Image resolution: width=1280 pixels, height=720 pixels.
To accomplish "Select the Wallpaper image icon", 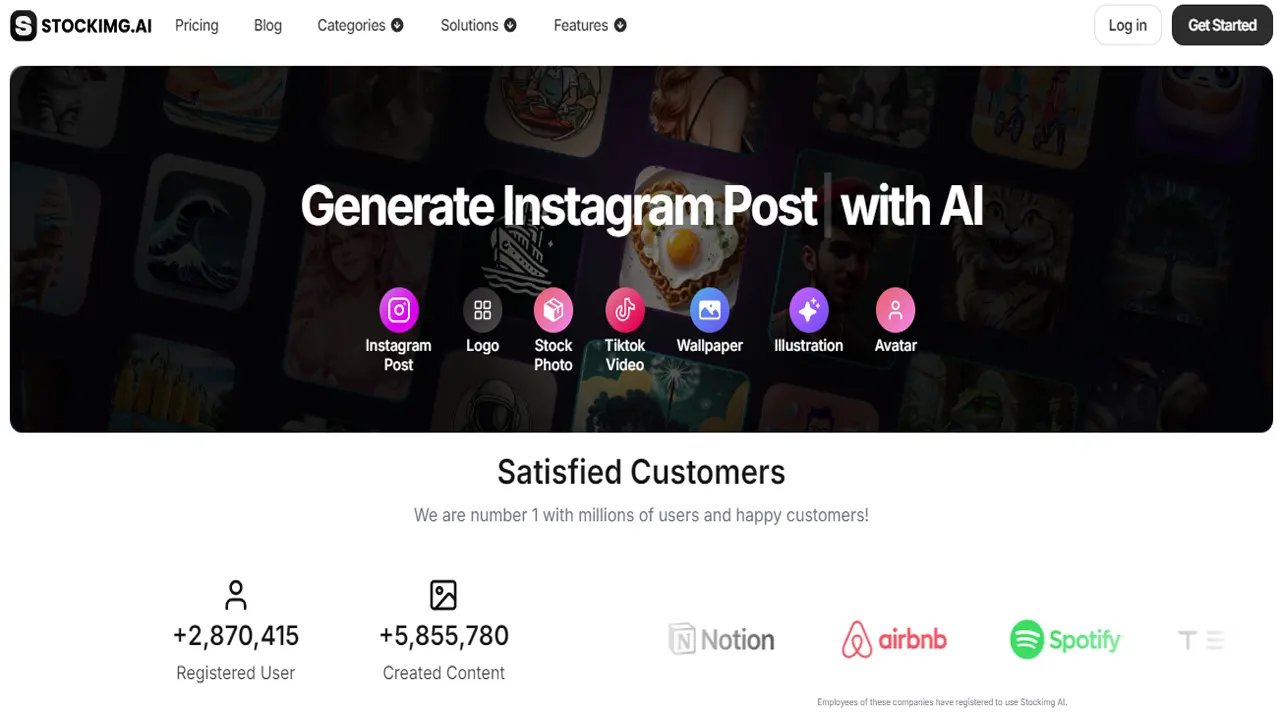I will click(x=710, y=310).
